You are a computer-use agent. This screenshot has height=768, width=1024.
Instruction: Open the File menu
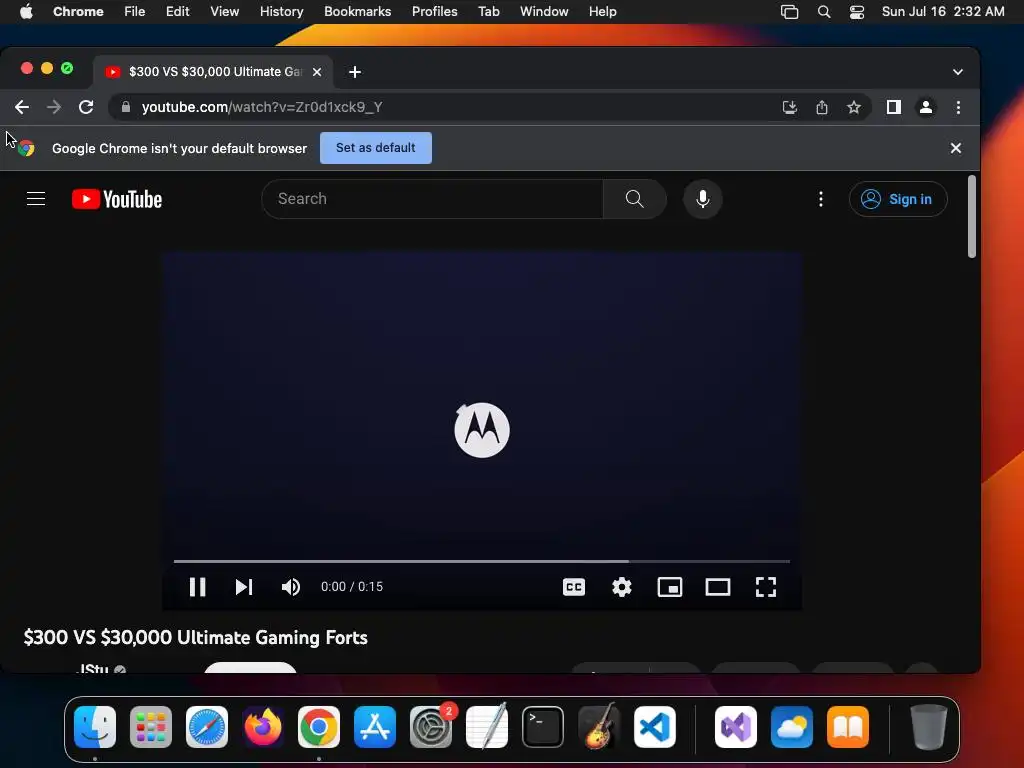coord(135,11)
